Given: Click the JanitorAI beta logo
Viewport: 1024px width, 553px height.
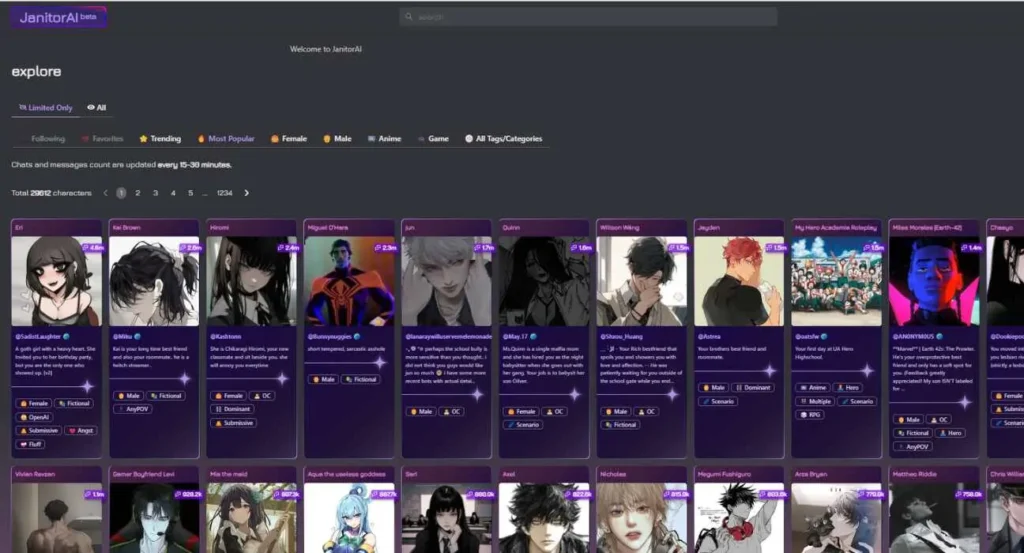Looking at the screenshot, I should [x=58, y=17].
